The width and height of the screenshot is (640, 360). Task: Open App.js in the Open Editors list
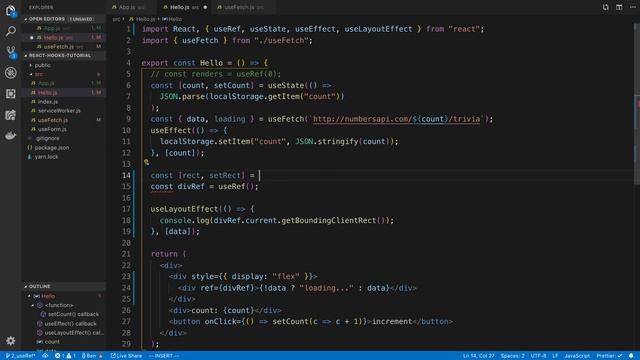tap(63, 28)
